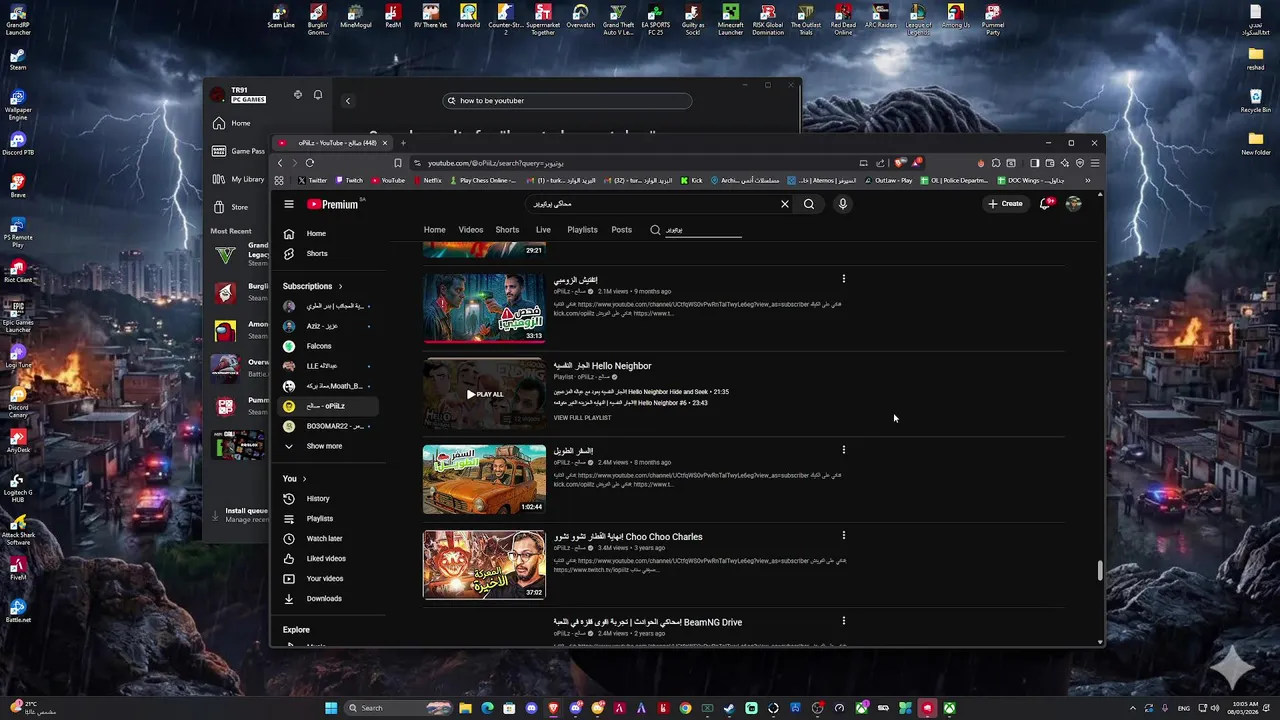Open Falcons subscription channel

pyautogui.click(x=329, y=346)
